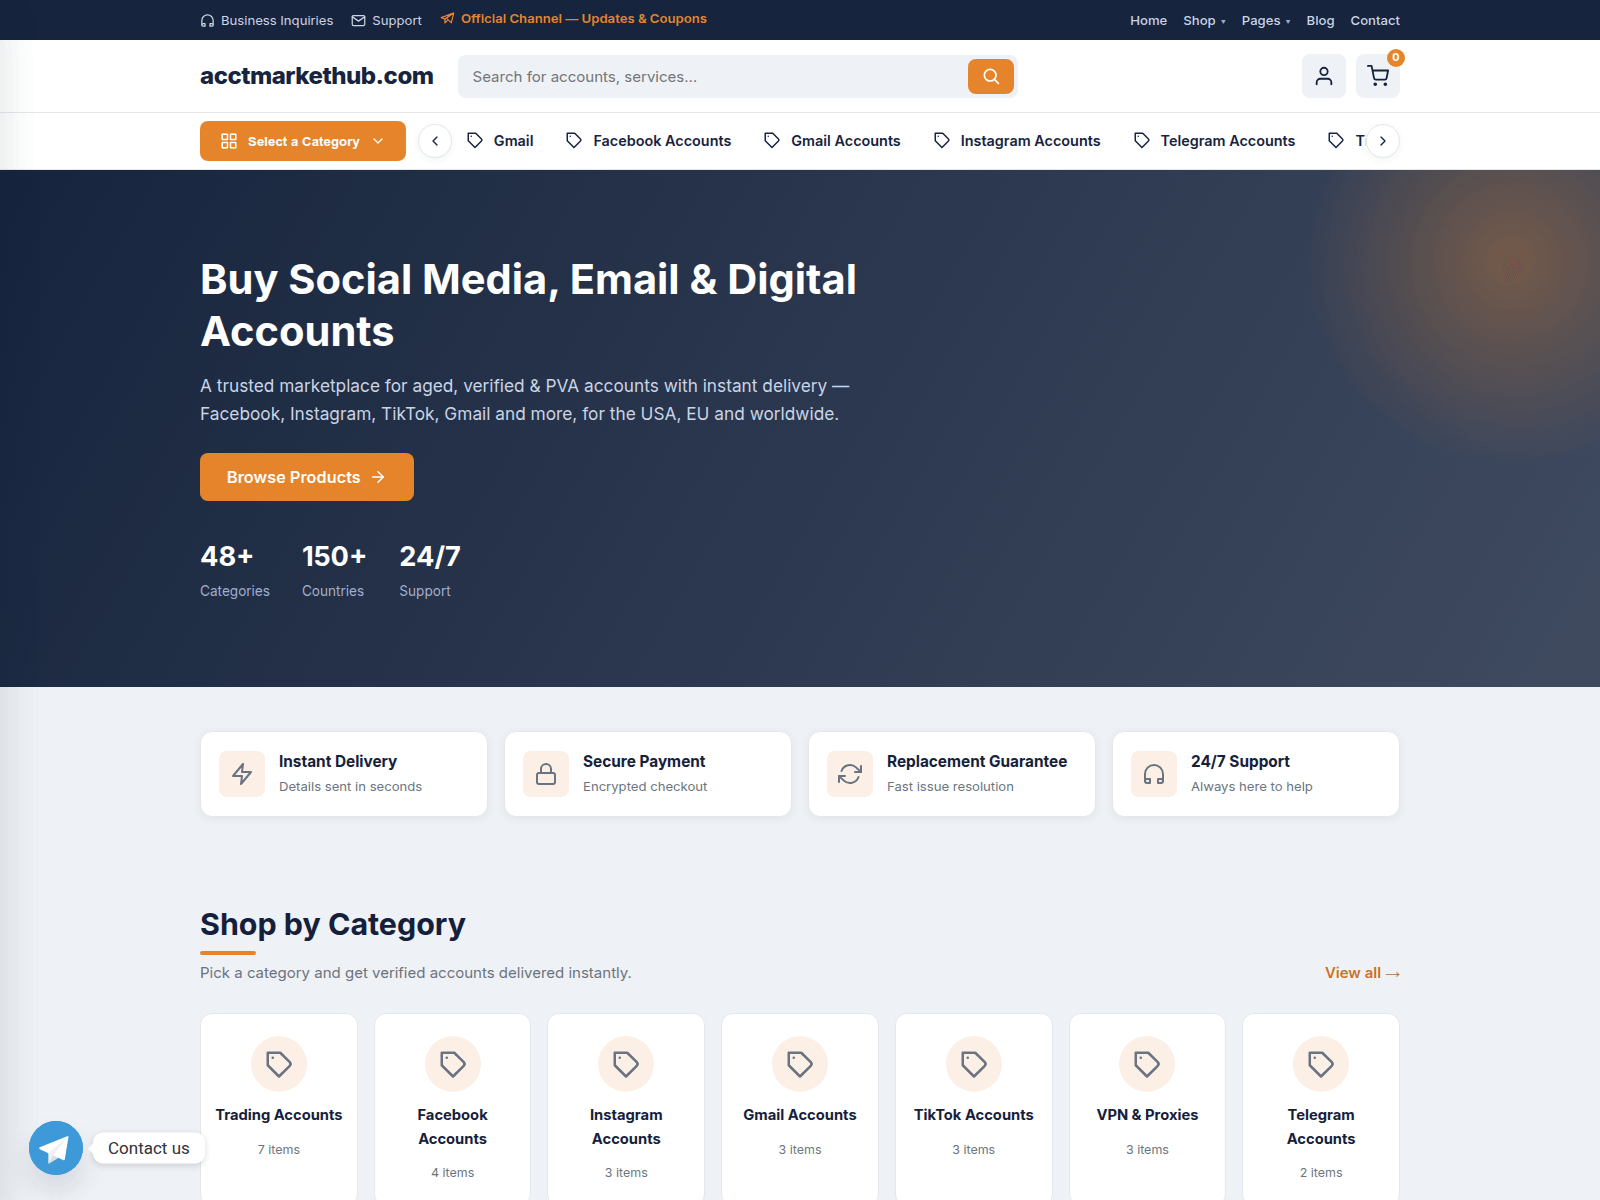Click the Telegram floating chat icon
The image size is (1600, 1200).
click(x=56, y=1148)
